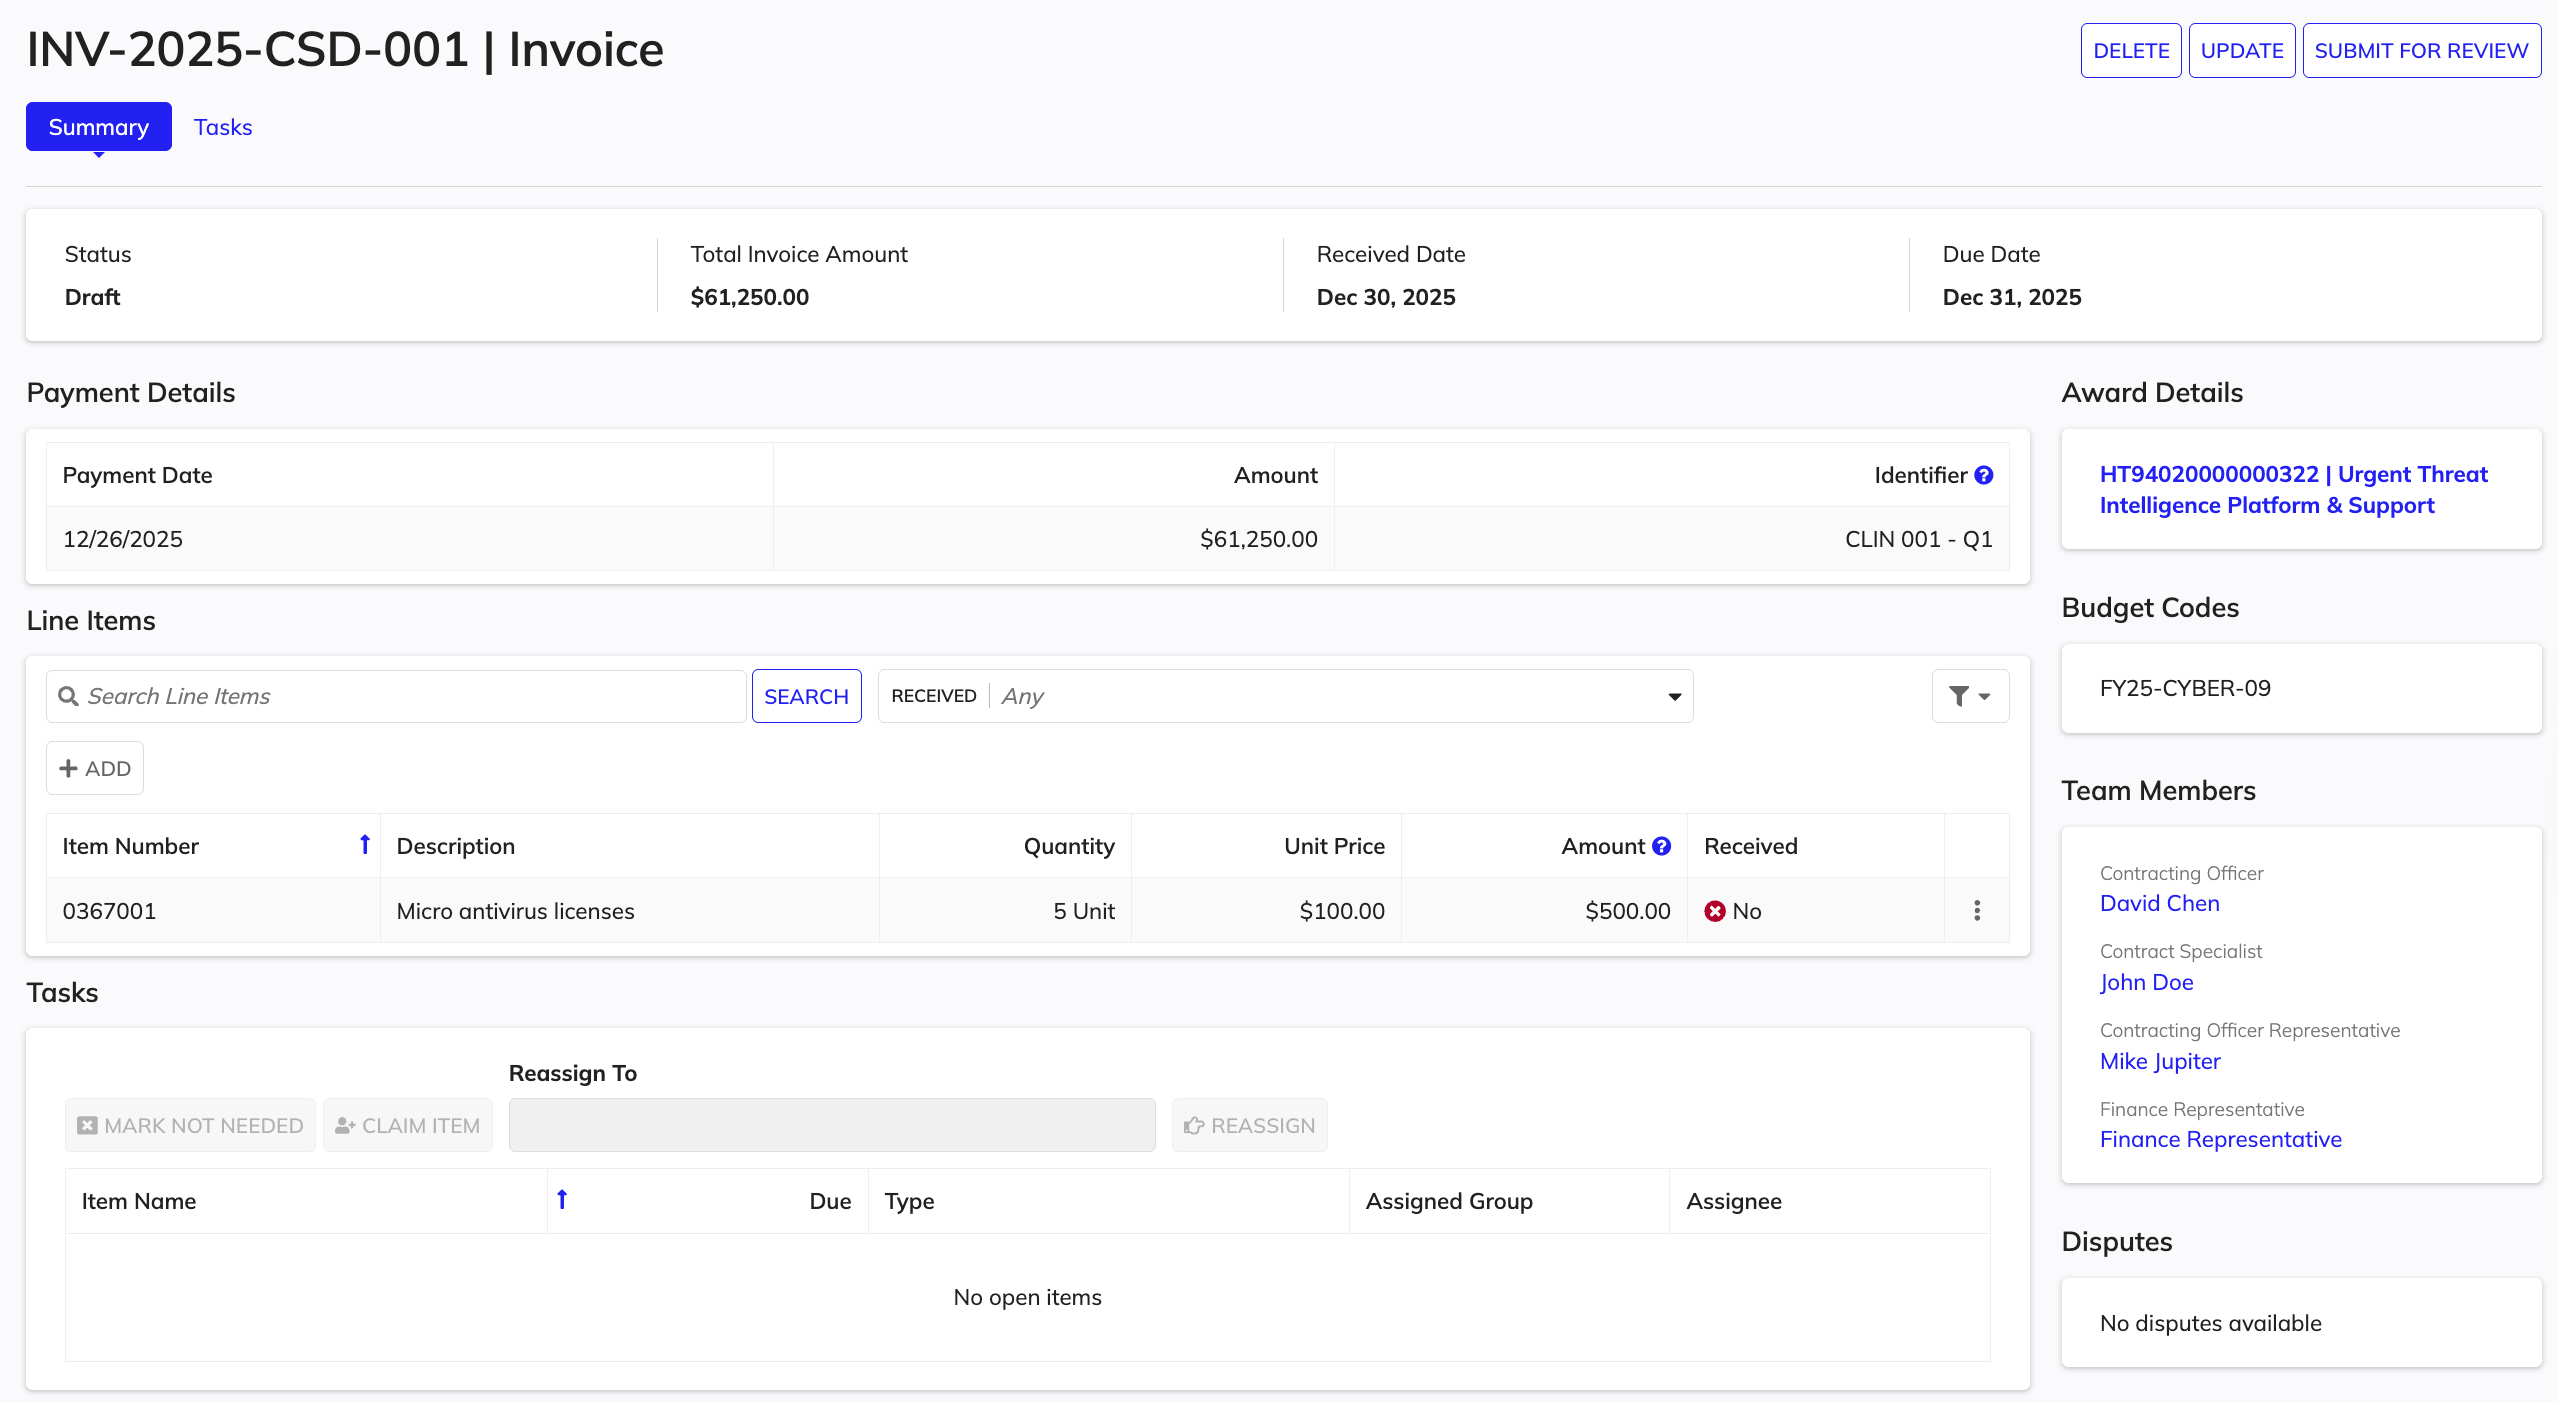Click the No disputes available text
This screenshot has height=1403, width=2558.
[2210, 1323]
